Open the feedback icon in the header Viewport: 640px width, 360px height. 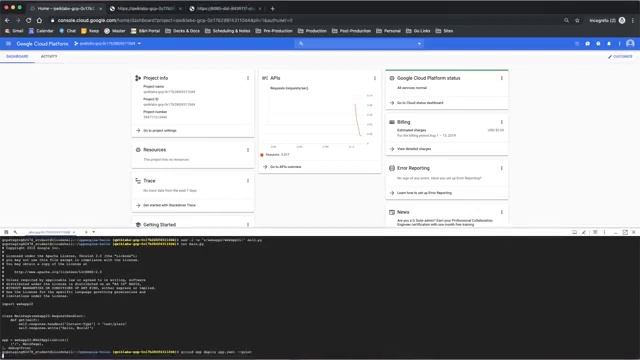tap(587, 44)
